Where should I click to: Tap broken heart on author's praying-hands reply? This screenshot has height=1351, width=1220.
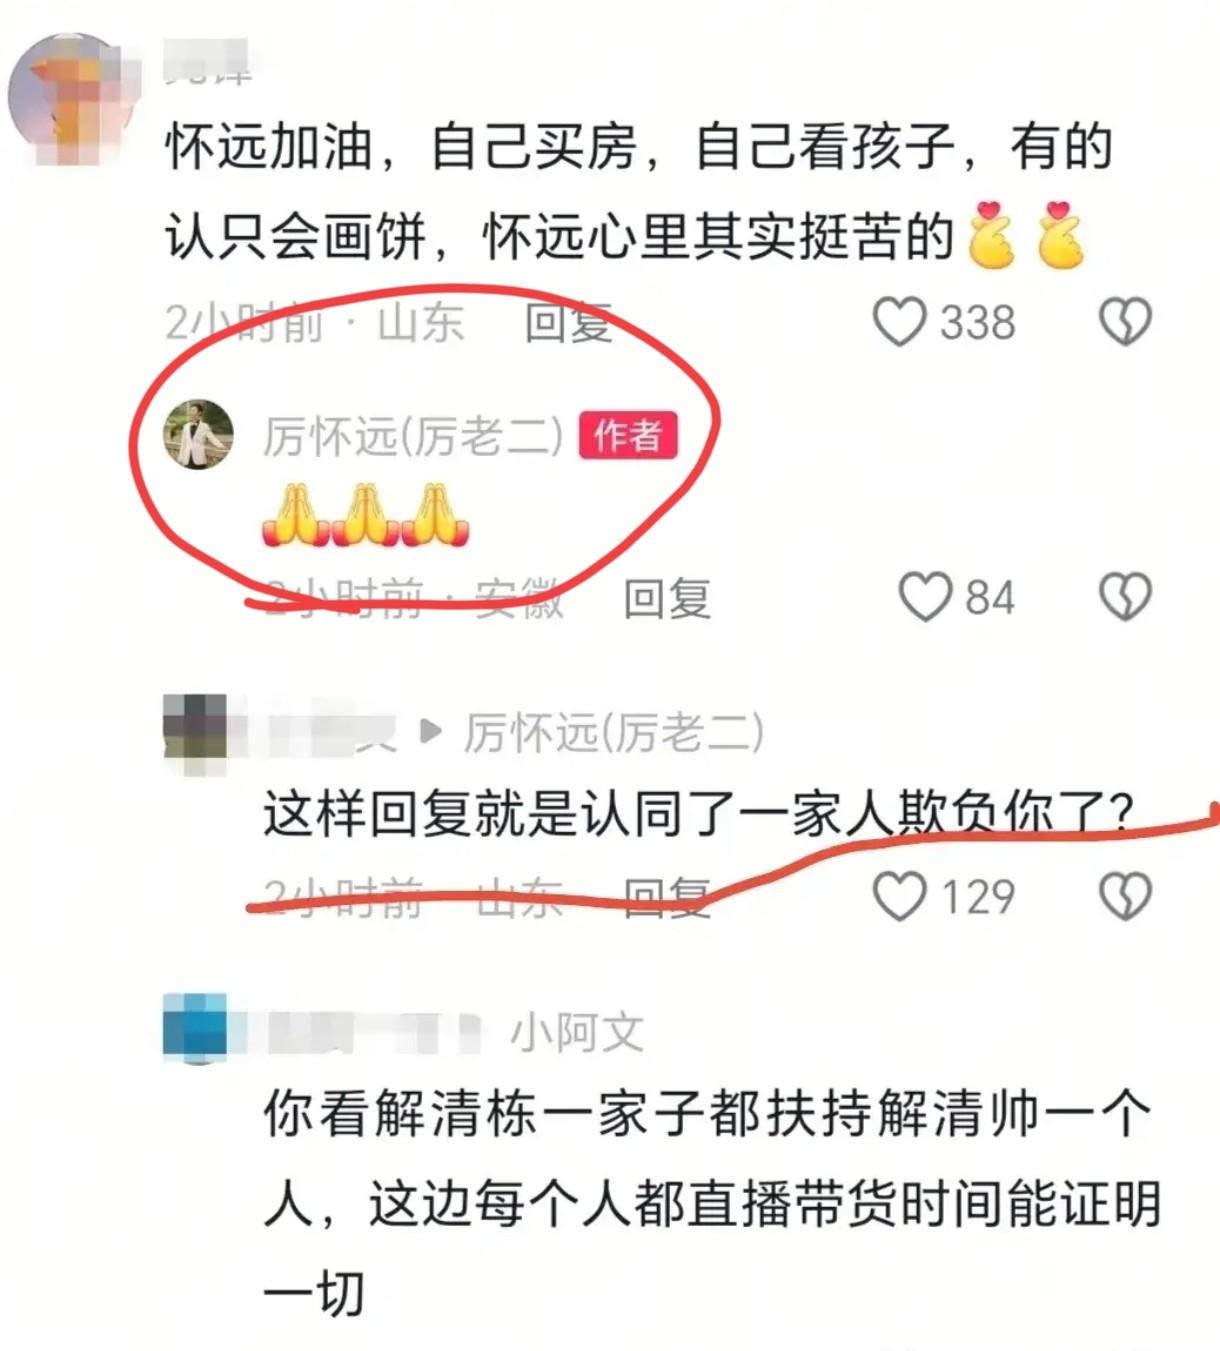pos(1126,597)
